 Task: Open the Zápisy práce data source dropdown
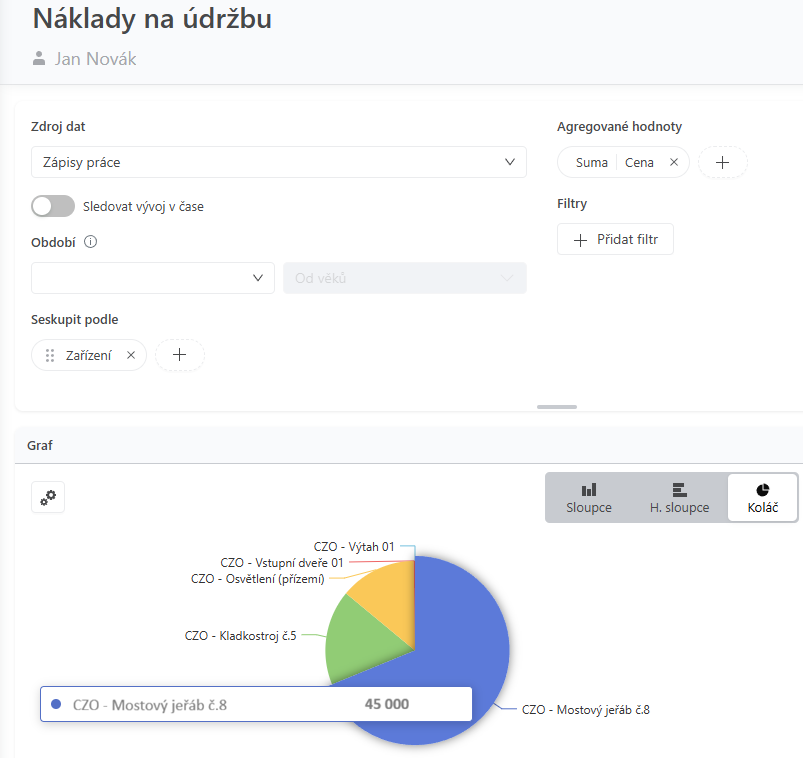pyautogui.click(x=279, y=162)
